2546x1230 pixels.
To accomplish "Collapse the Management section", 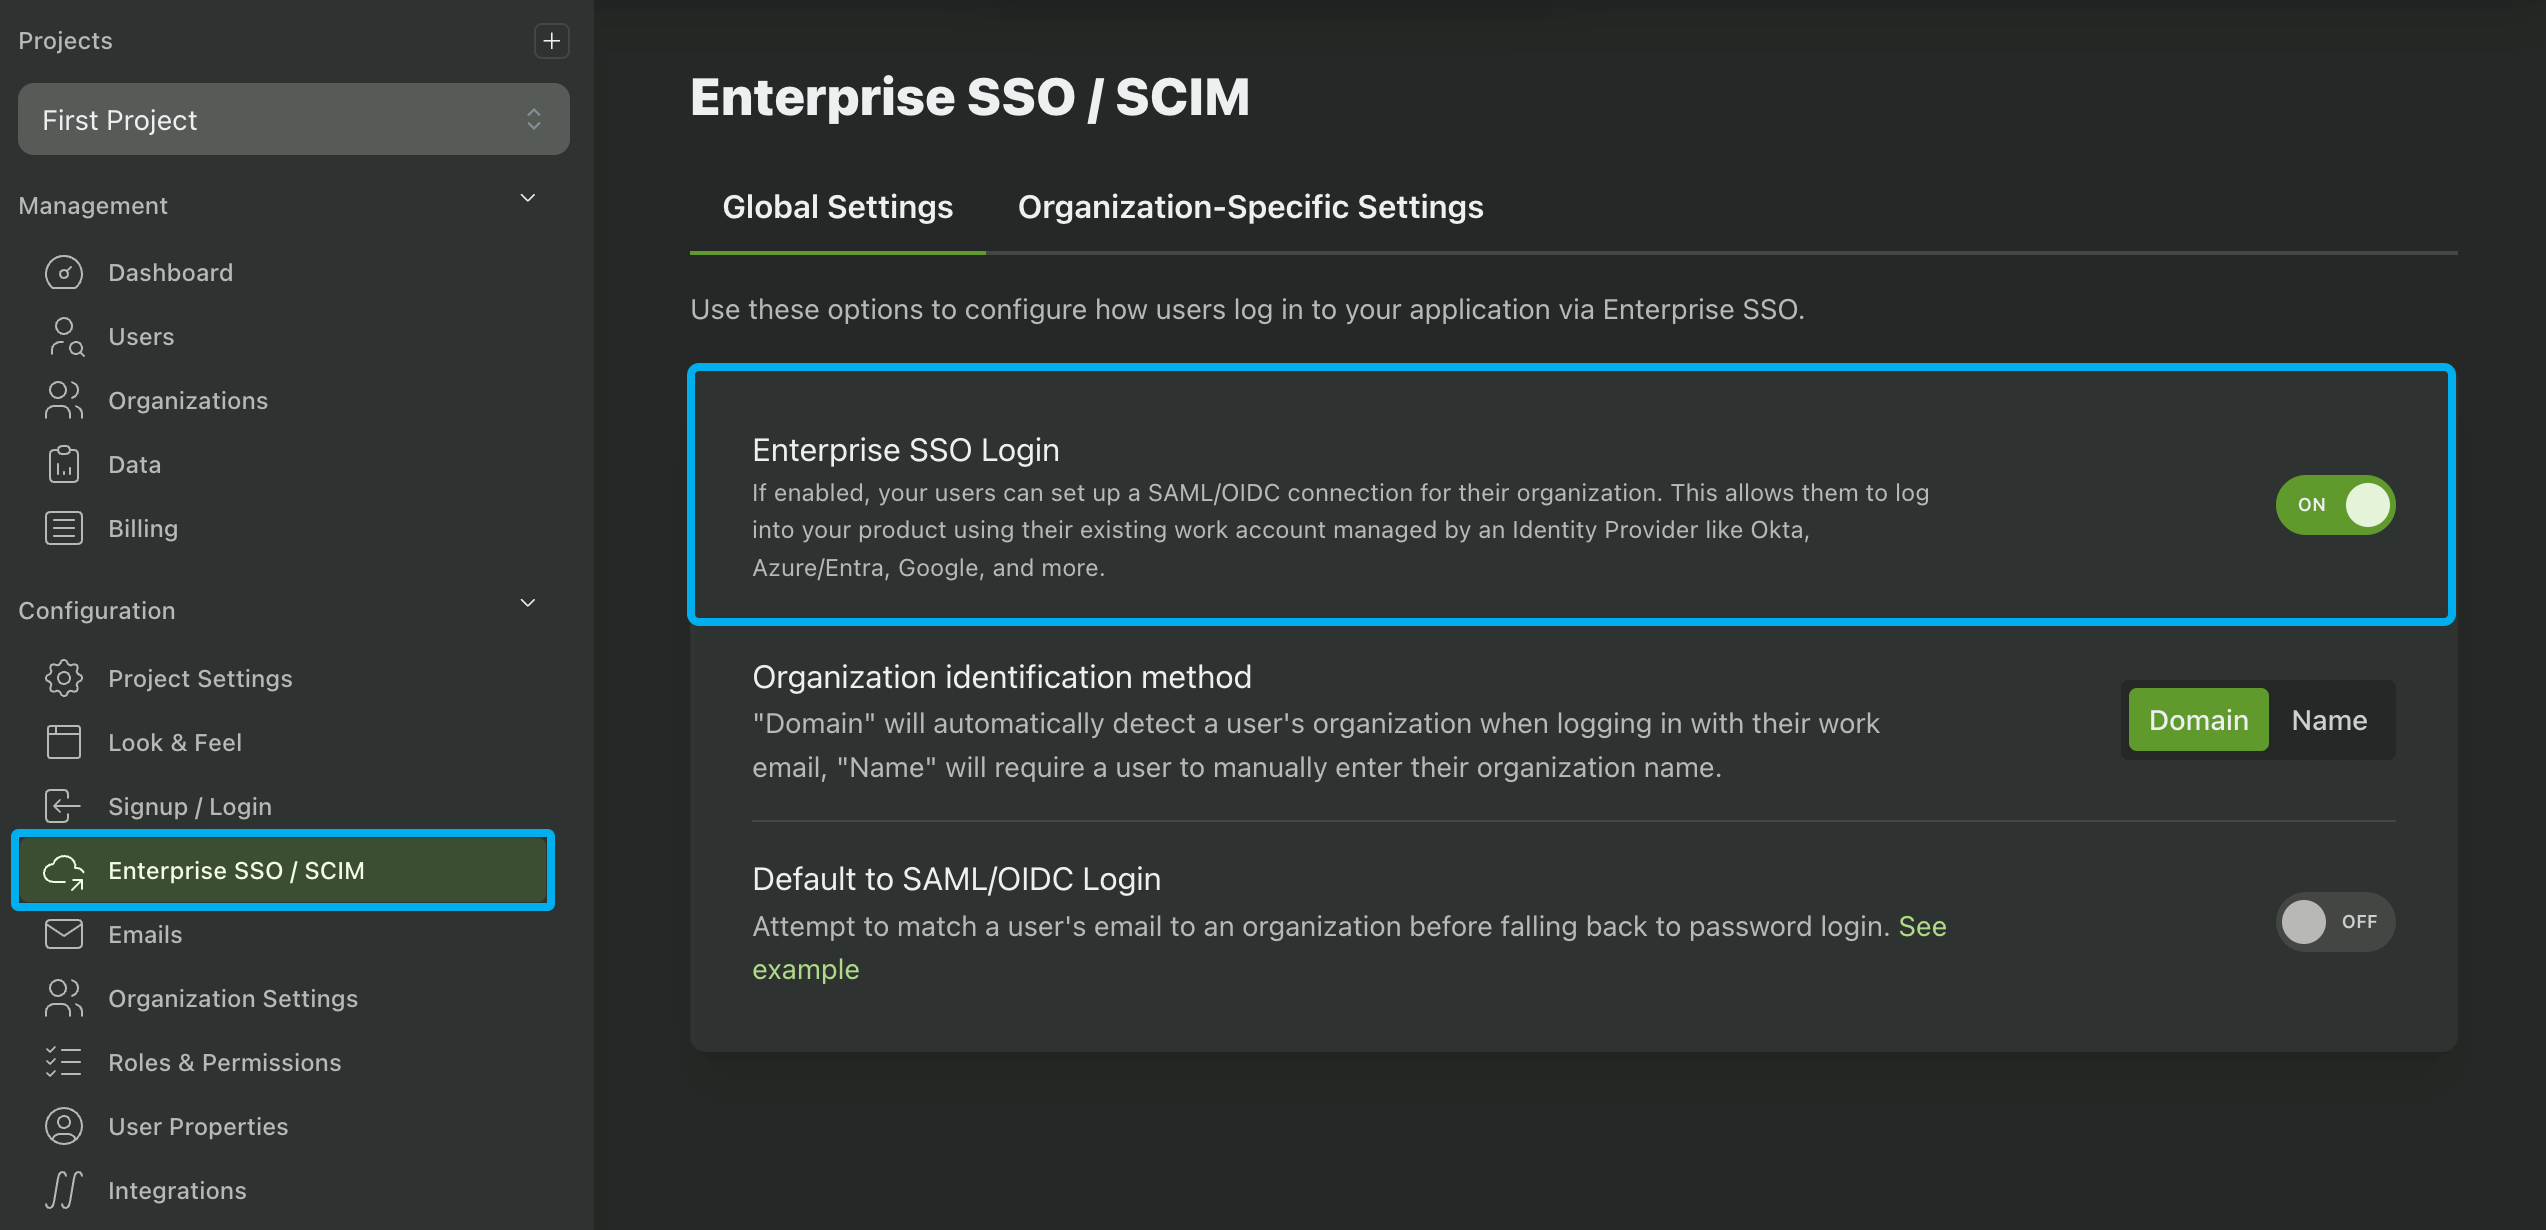I will (x=528, y=199).
